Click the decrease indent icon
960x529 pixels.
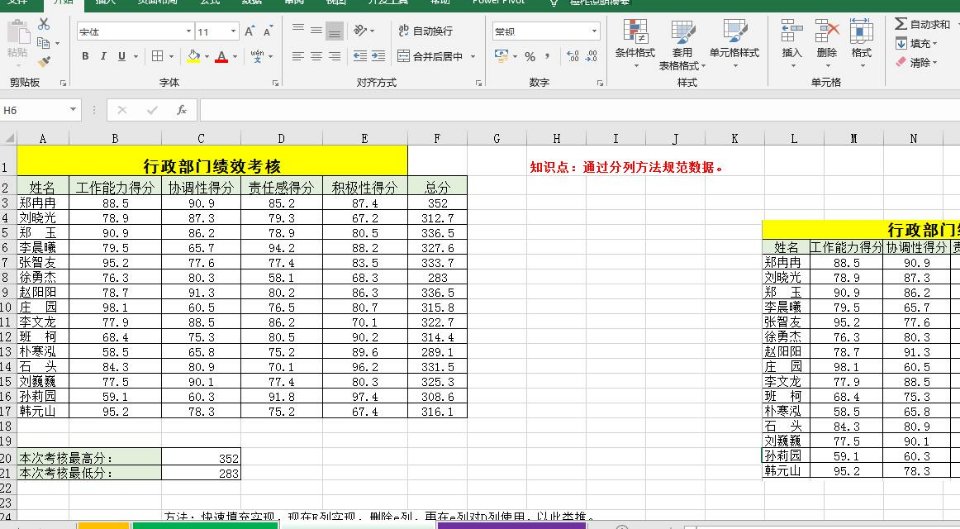tap(361, 56)
